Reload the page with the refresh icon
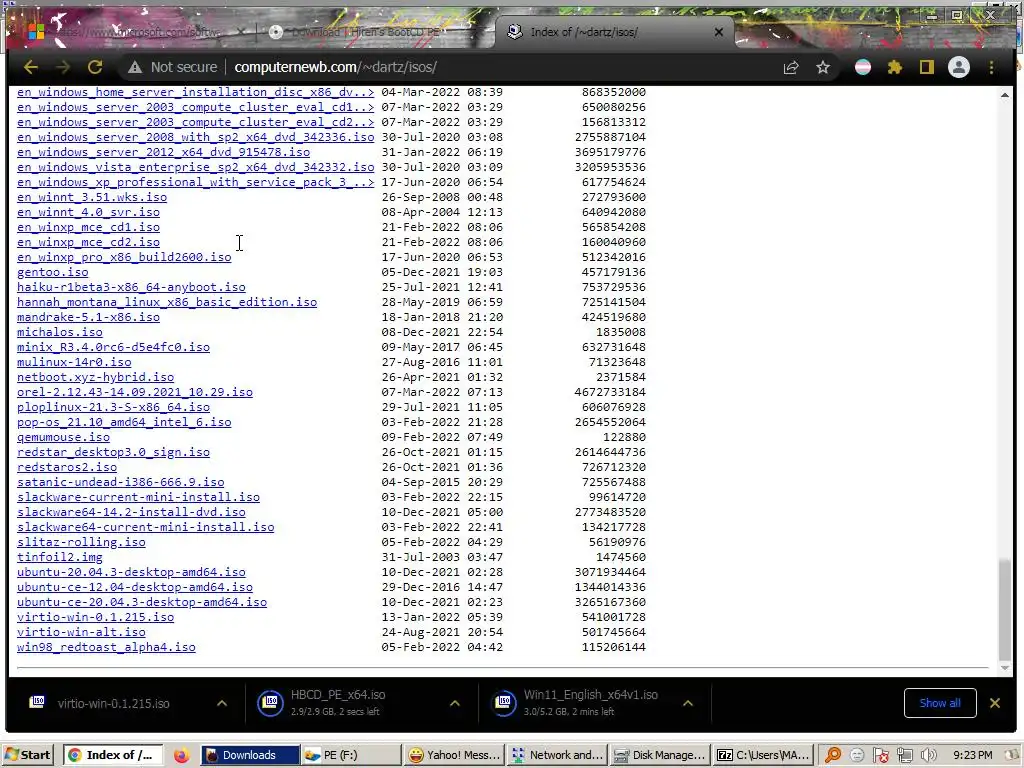The image size is (1024, 768). pos(95,67)
